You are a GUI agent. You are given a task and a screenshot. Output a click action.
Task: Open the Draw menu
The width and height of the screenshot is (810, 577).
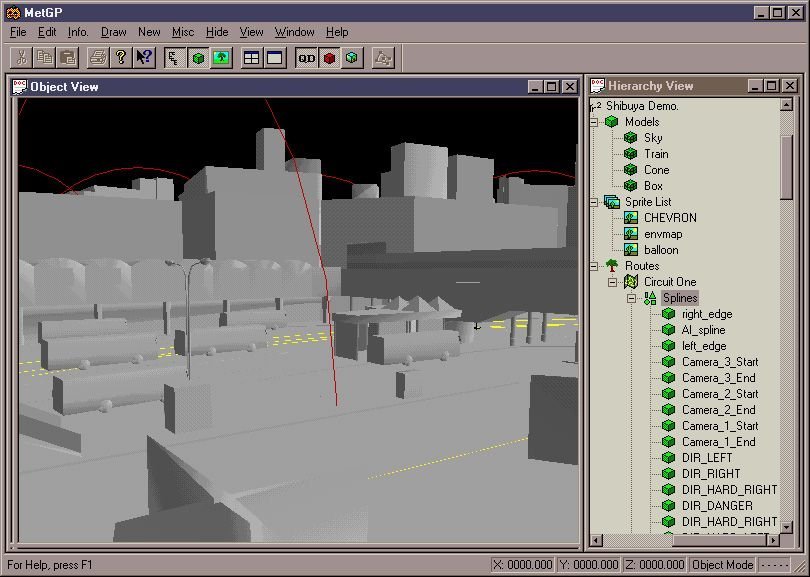(114, 32)
